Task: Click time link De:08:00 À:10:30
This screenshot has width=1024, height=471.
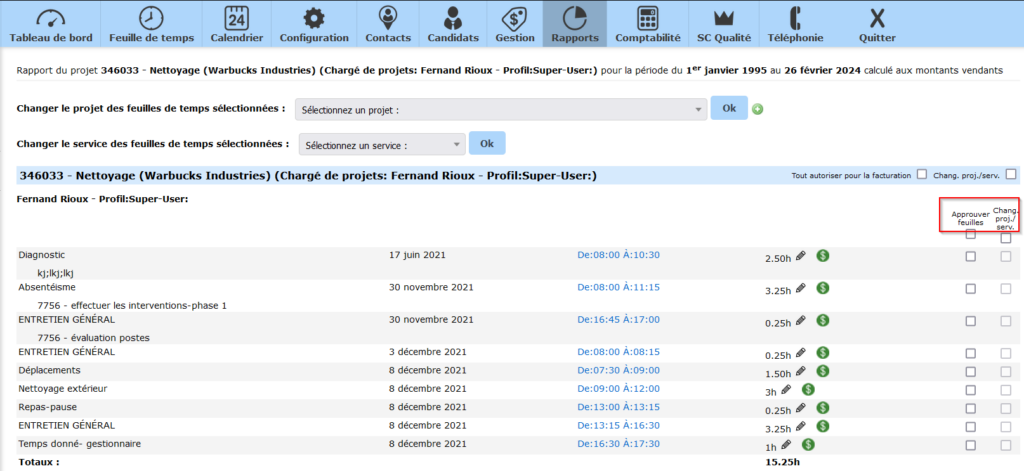Action: 618,255
